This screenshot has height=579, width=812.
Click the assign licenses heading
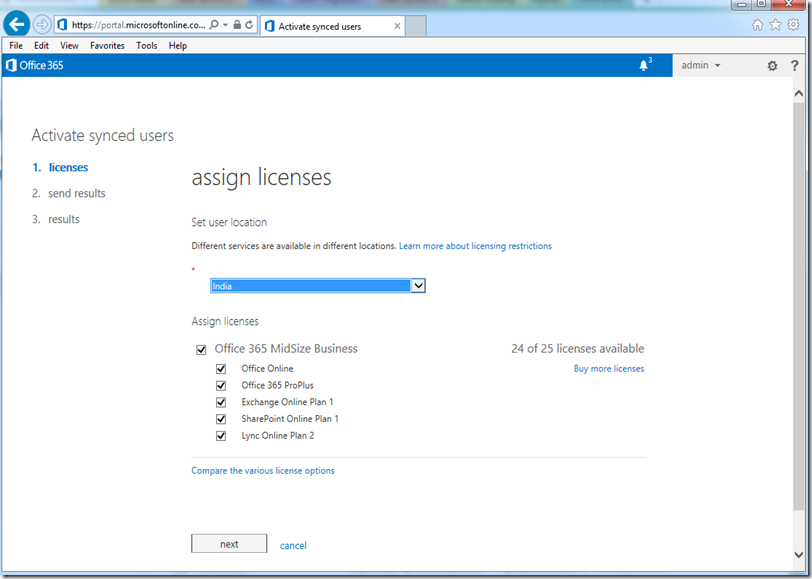(262, 177)
